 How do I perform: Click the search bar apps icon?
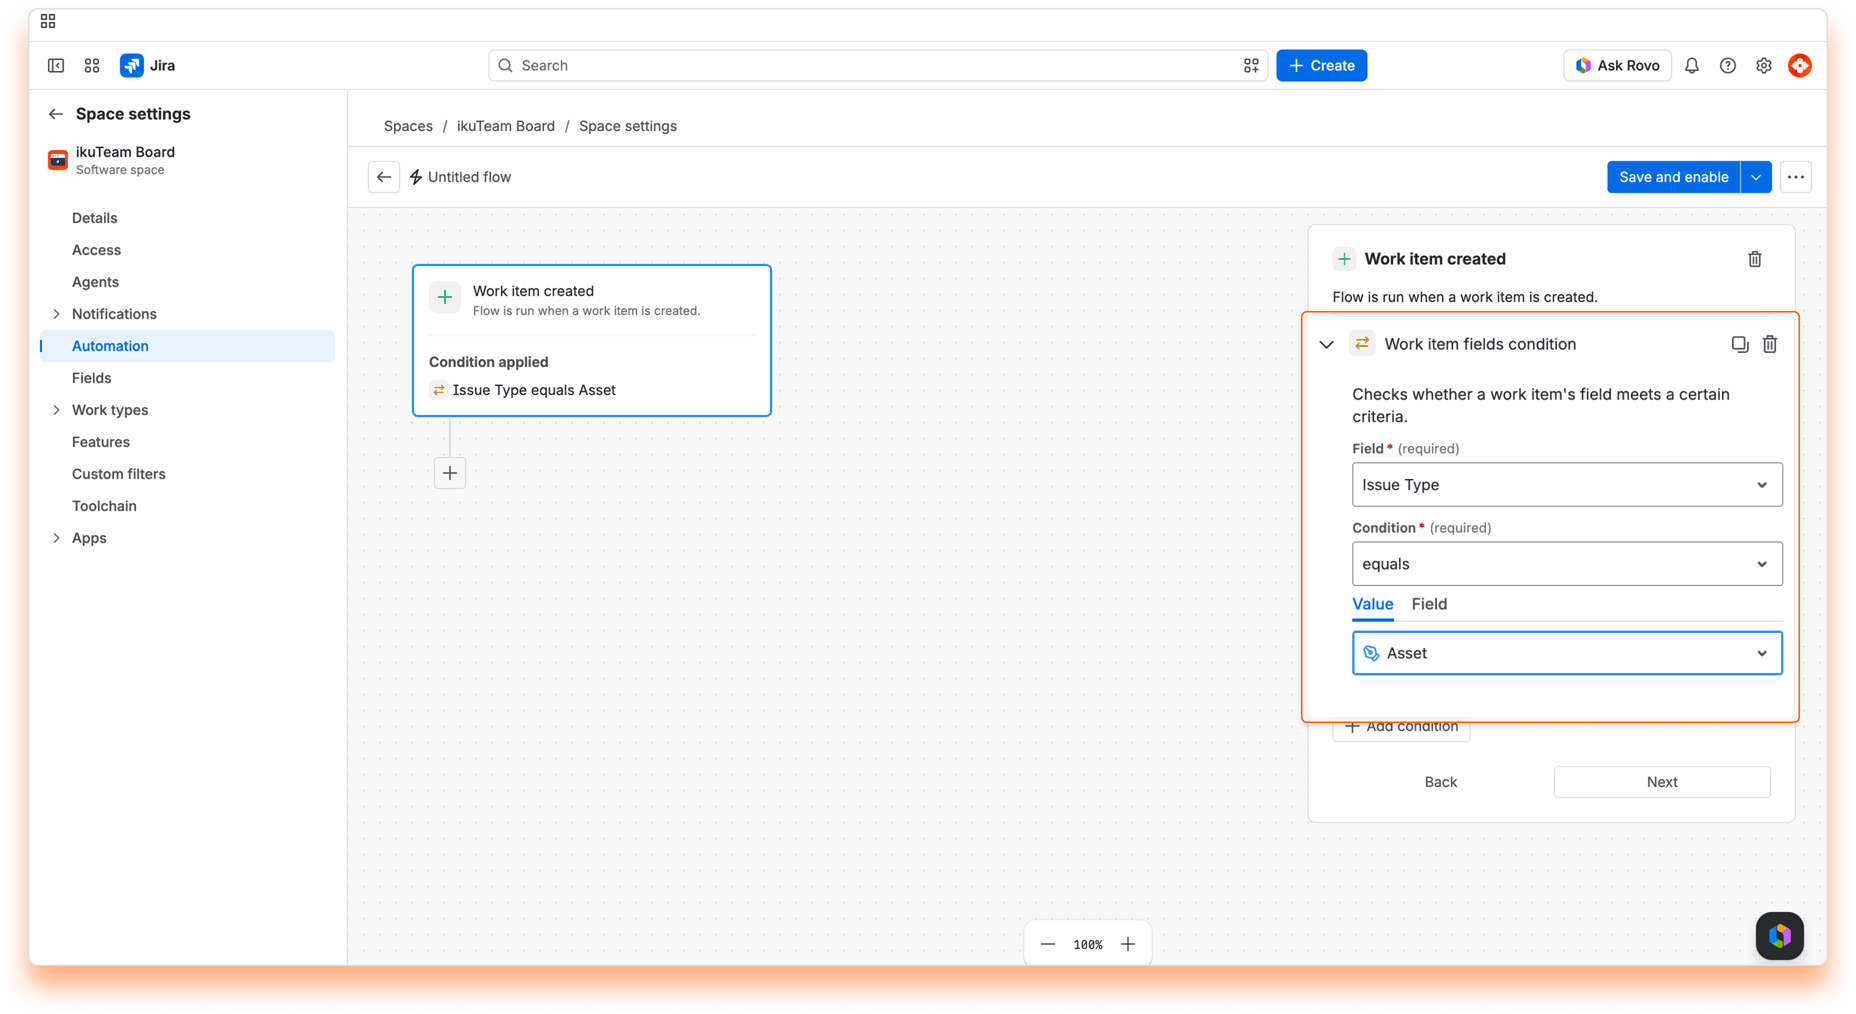pos(1251,65)
